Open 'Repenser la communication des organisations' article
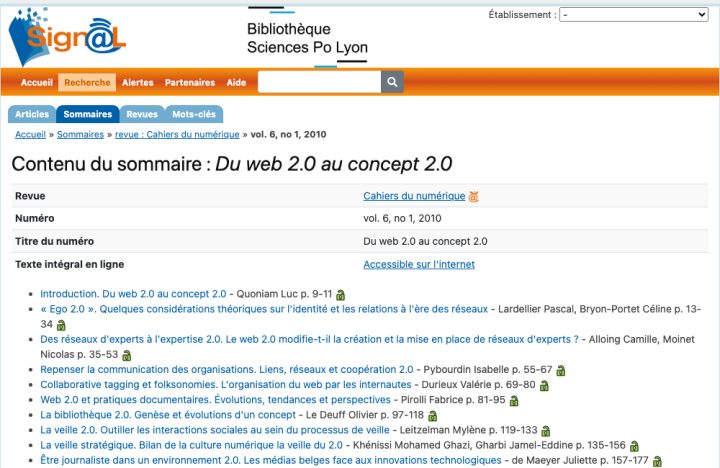 [x=227, y=370]
